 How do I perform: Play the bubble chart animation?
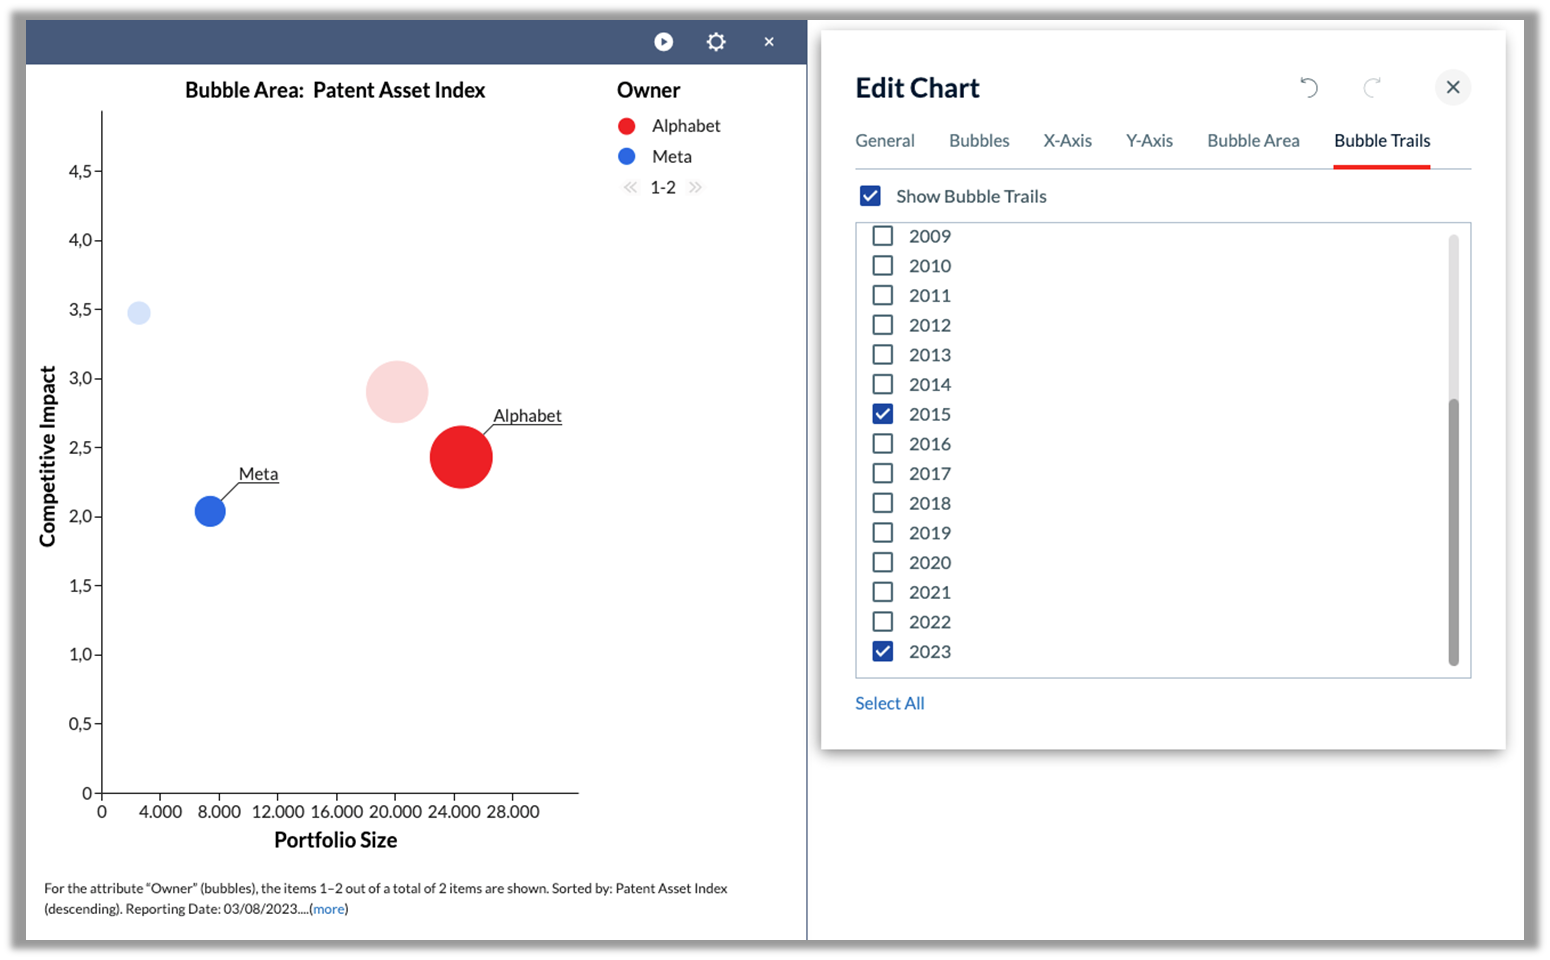click(x=664, y=42)
